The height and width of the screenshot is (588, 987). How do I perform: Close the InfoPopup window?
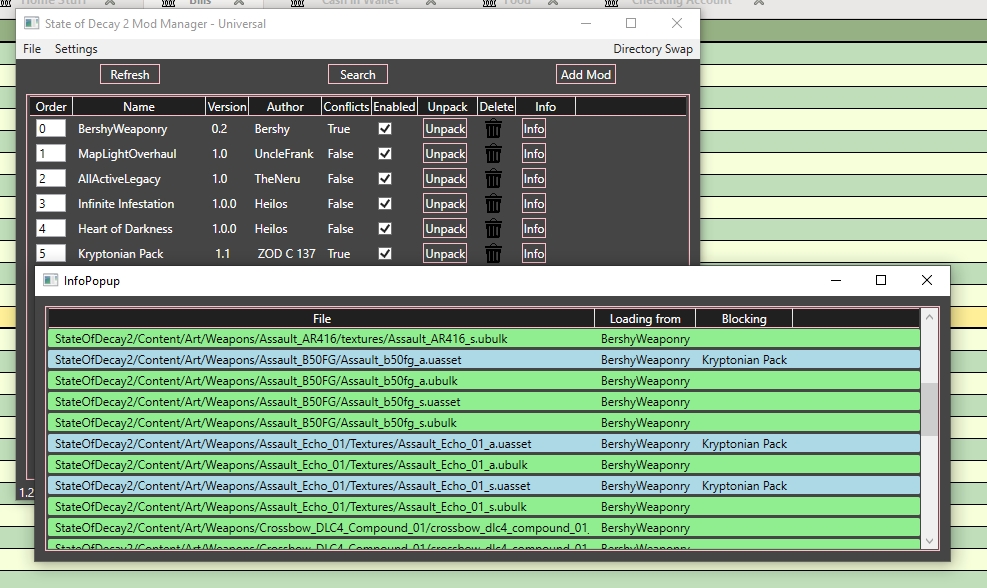click(927, 280)
